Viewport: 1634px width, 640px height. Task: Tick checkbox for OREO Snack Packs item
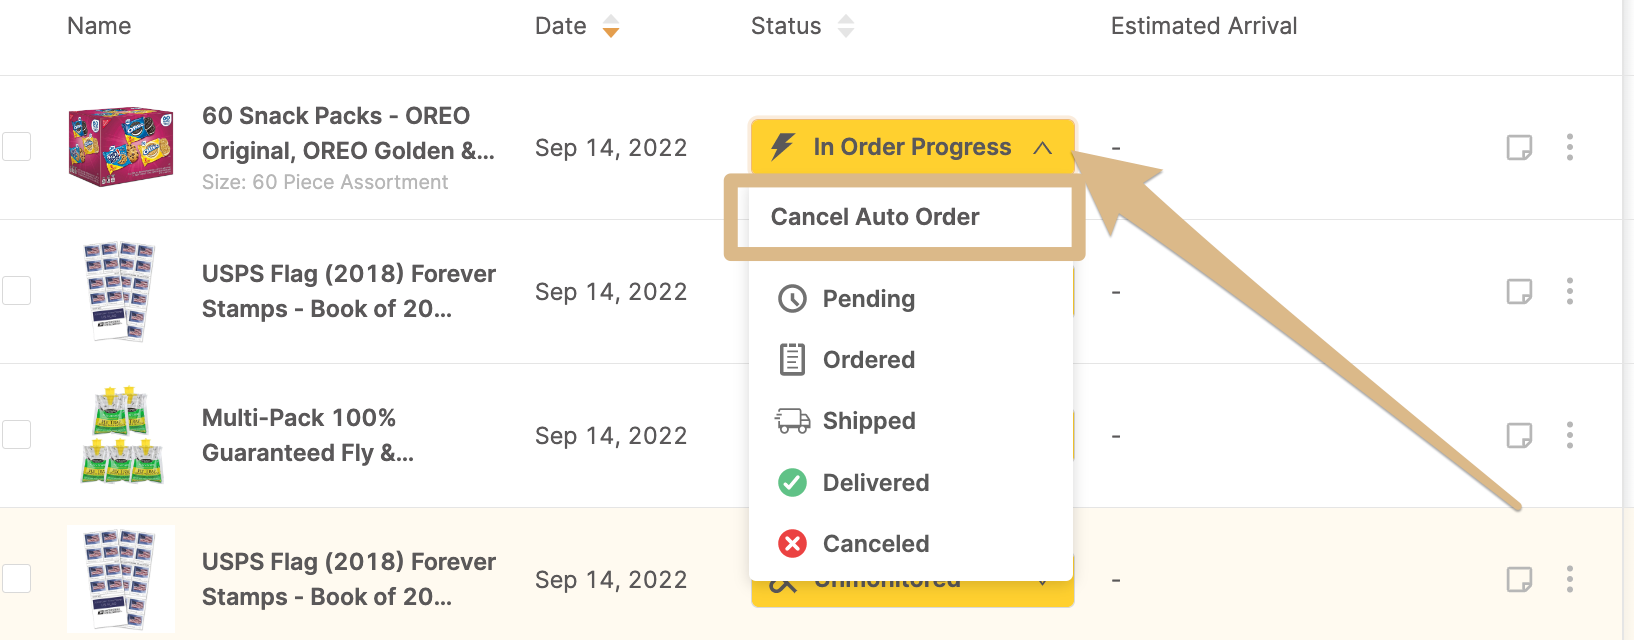16,147
